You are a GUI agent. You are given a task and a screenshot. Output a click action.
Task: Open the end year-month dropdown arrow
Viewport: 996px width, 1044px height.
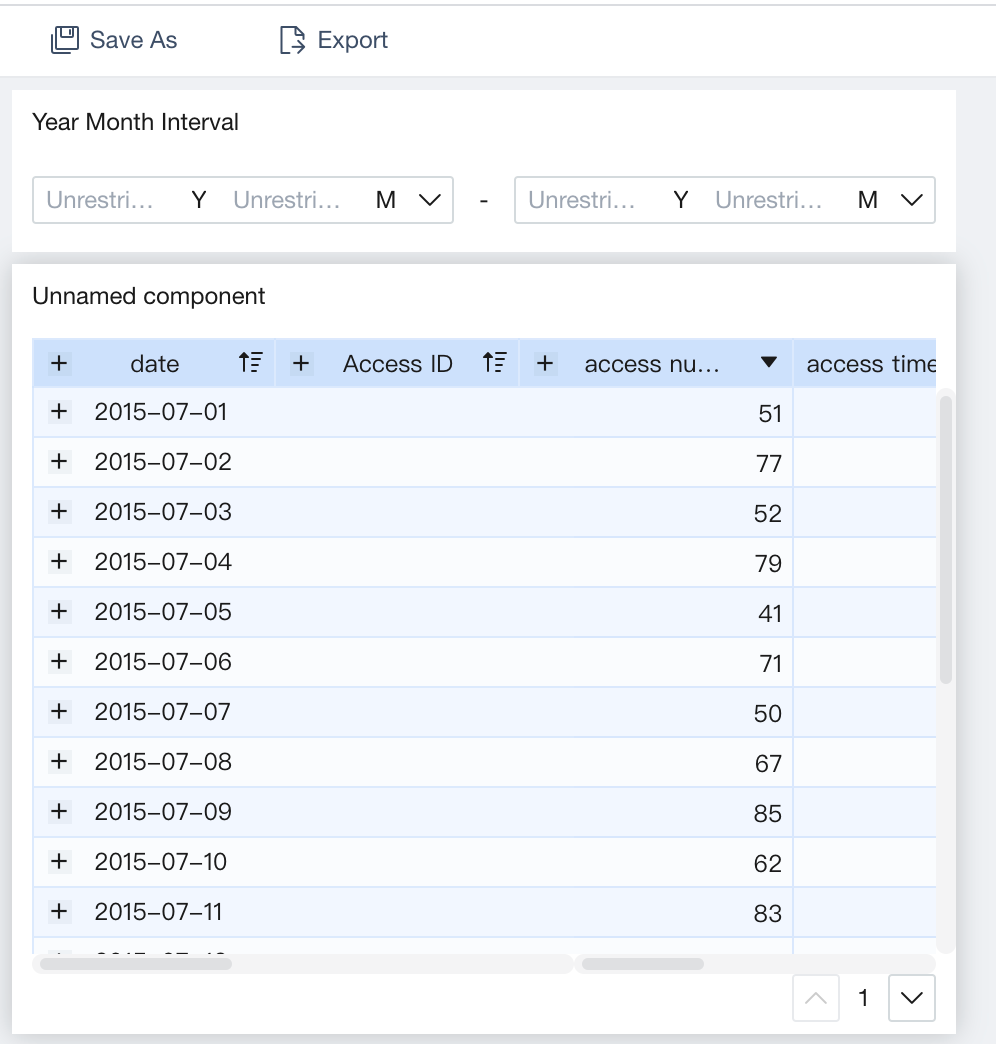pos(911,200)
